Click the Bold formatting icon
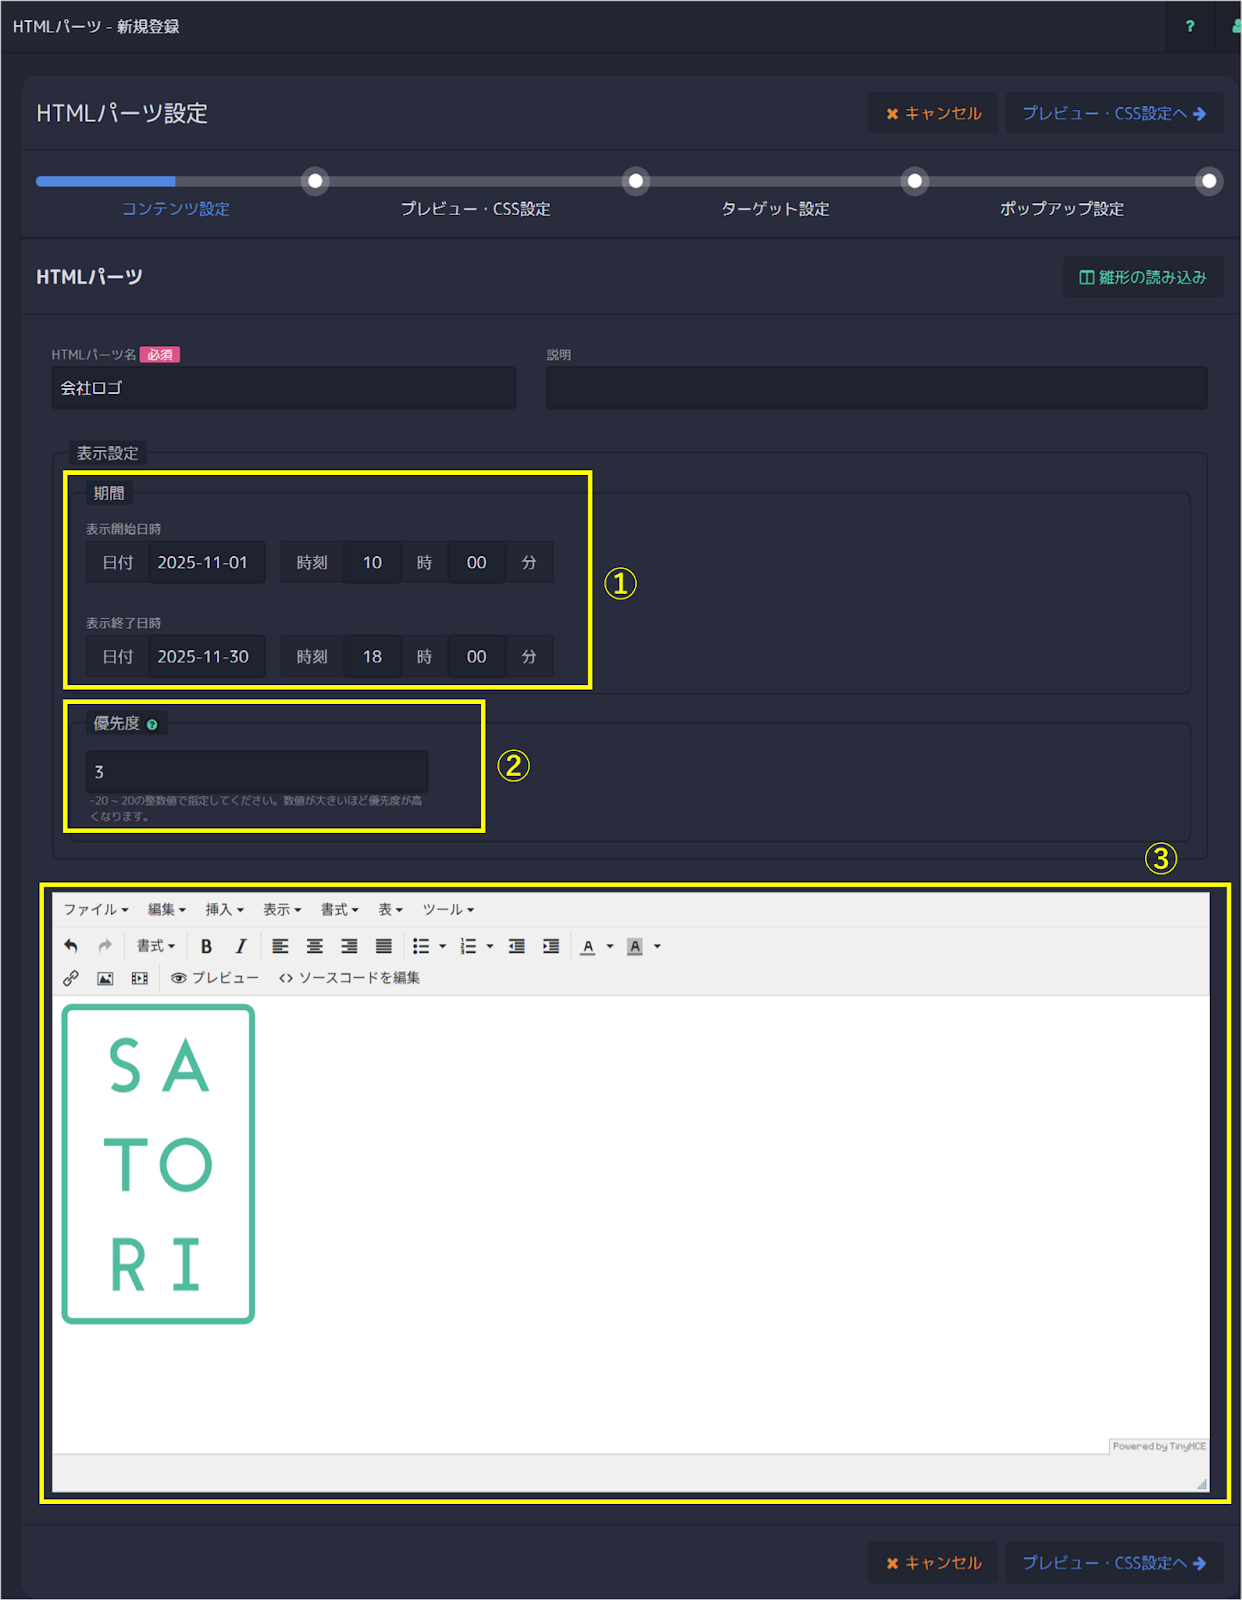The height and width of the screenshot is (1600, 1242). (x=206, y=946)
